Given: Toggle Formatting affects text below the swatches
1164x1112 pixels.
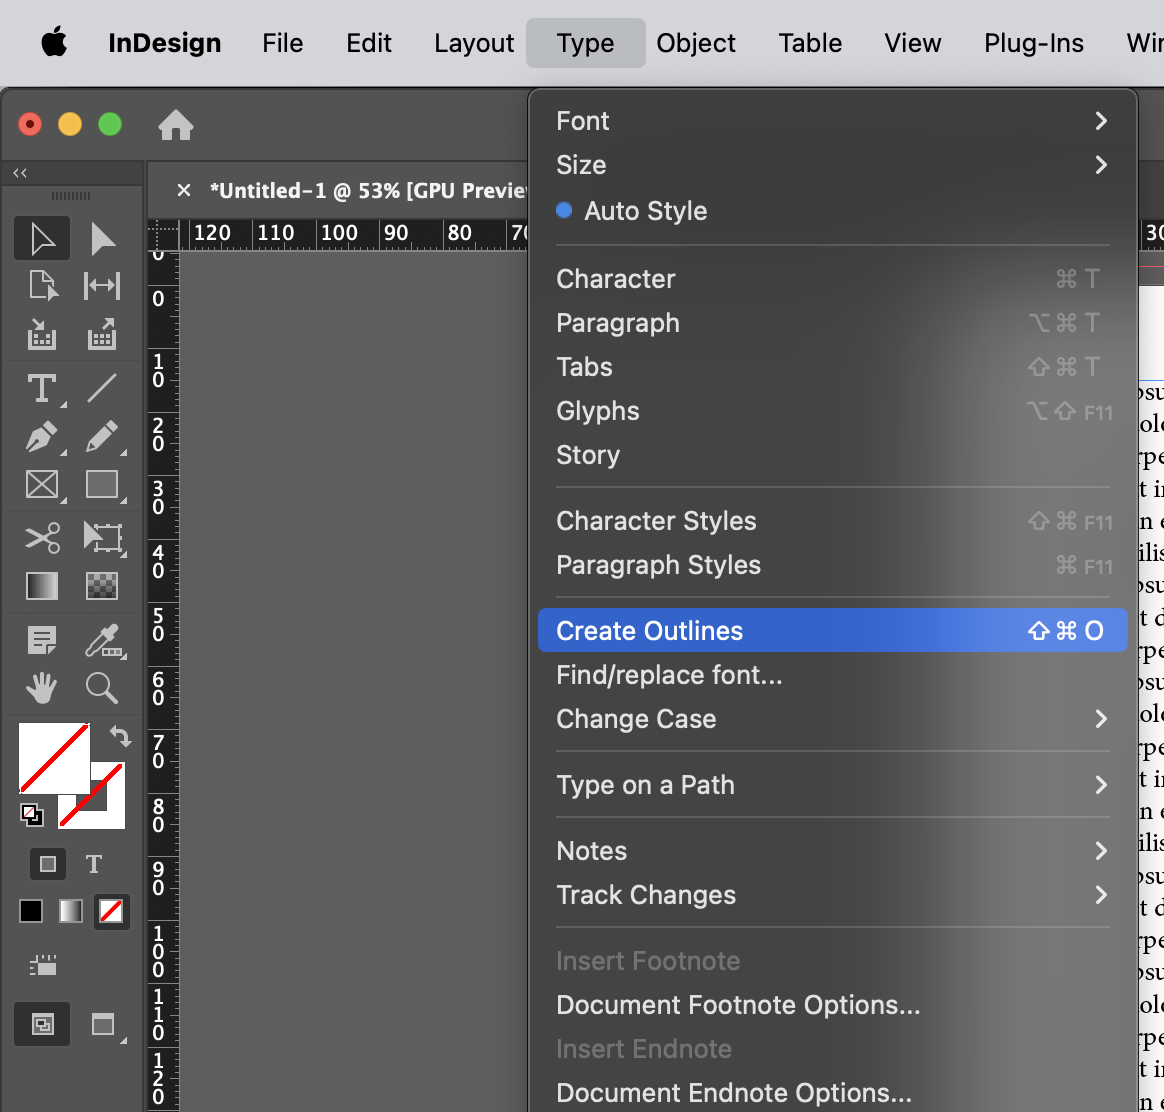Looking at the screenshot, I should tap(93, 864).
